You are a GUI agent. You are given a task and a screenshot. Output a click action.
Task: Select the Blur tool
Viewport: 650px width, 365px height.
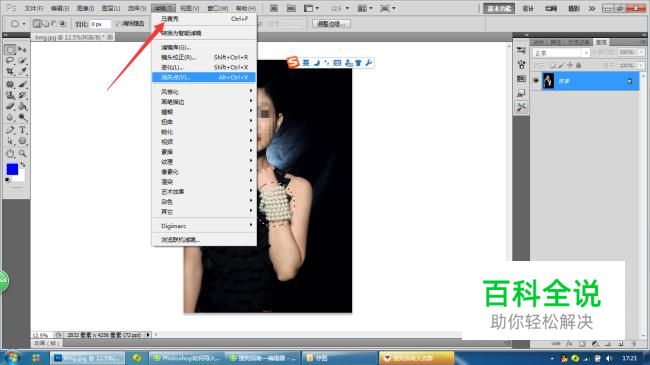click(x=10, y=117)
